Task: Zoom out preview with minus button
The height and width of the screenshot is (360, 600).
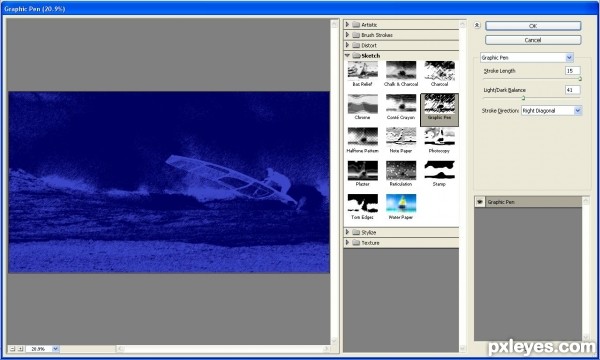Action: [x=12, y=349]
